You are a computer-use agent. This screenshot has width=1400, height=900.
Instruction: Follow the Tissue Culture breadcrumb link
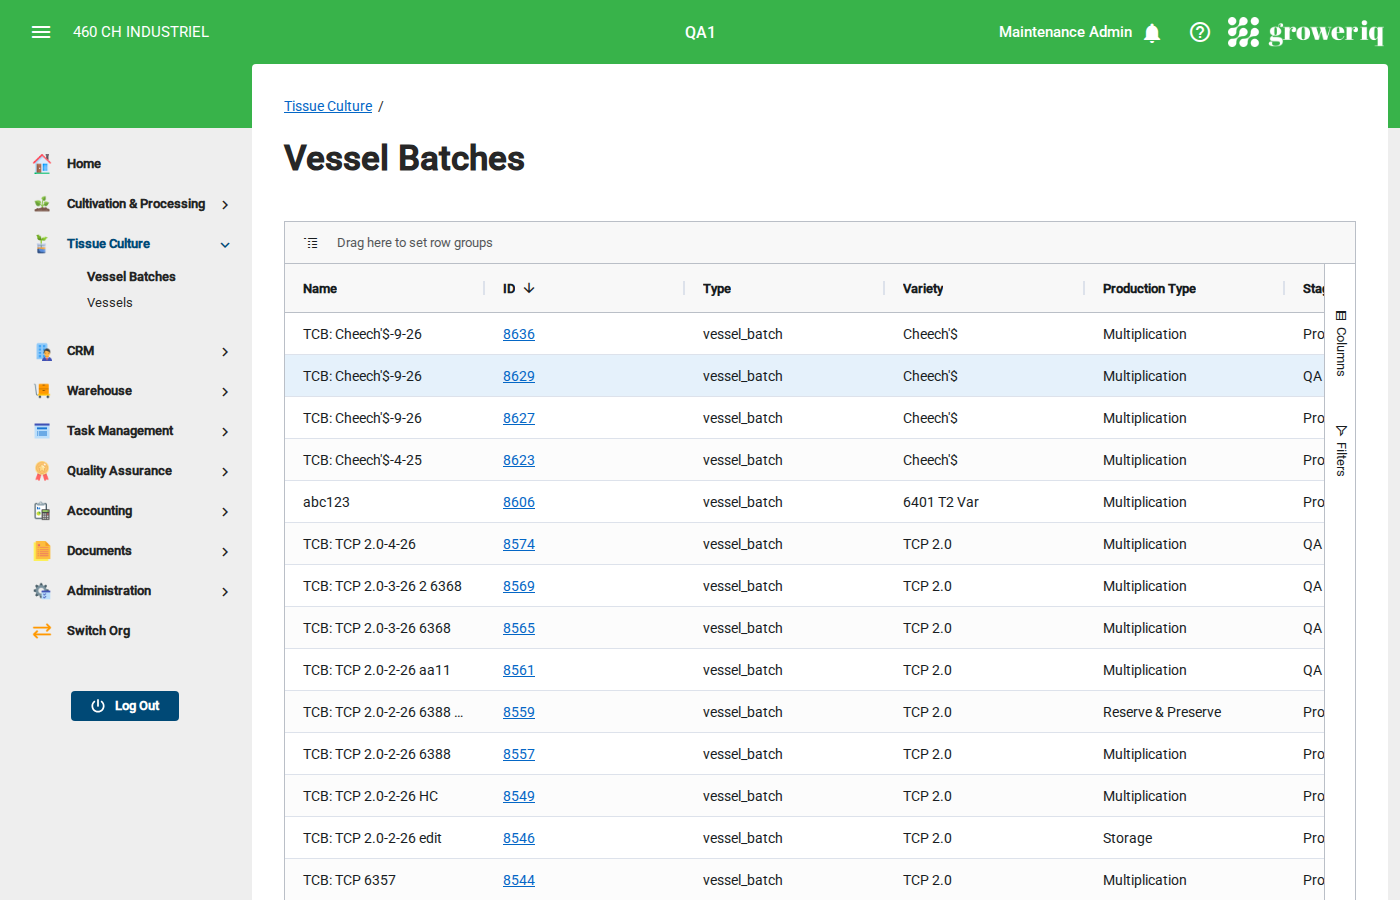coord(328,106)
